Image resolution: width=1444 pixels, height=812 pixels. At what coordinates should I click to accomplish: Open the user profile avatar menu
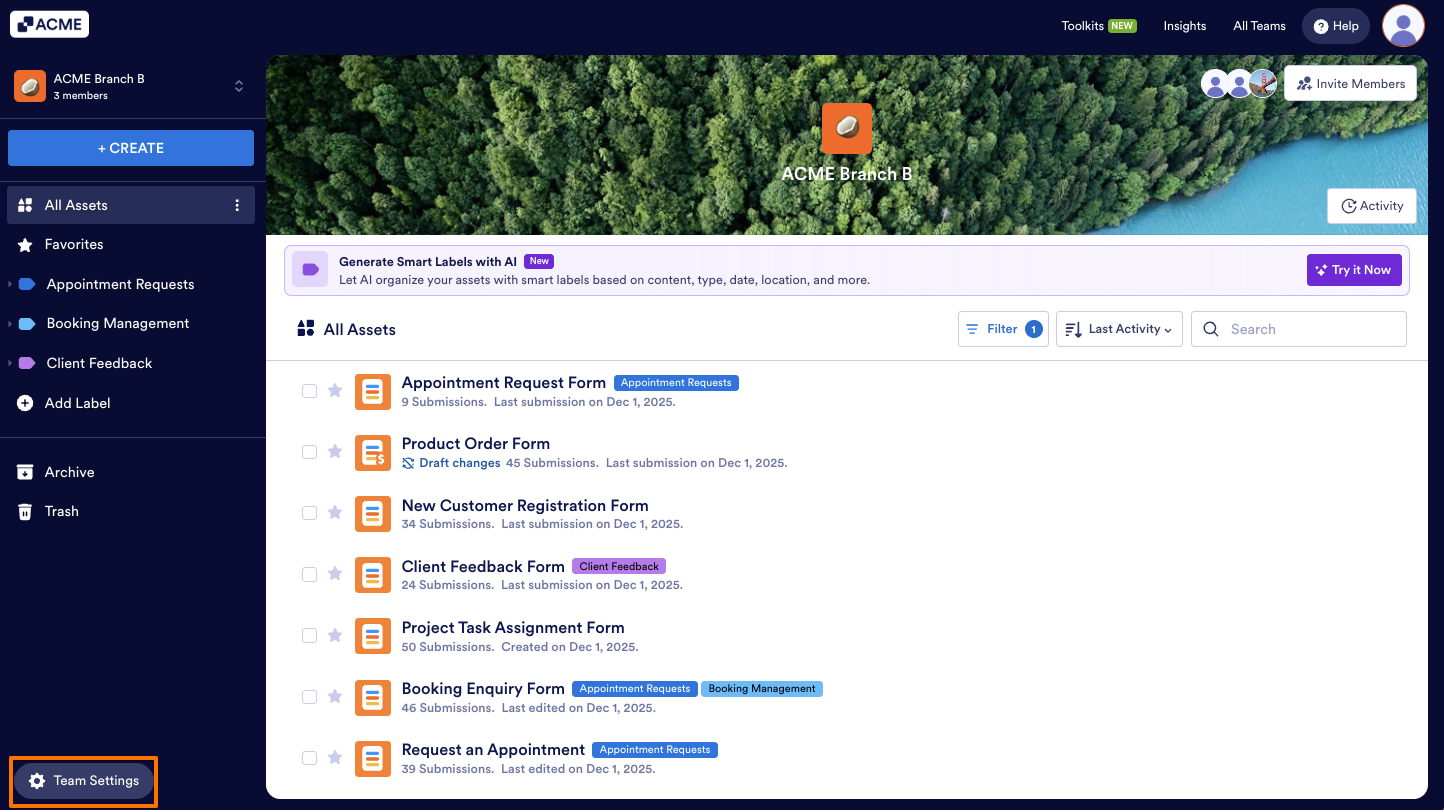coord(1403,25)
